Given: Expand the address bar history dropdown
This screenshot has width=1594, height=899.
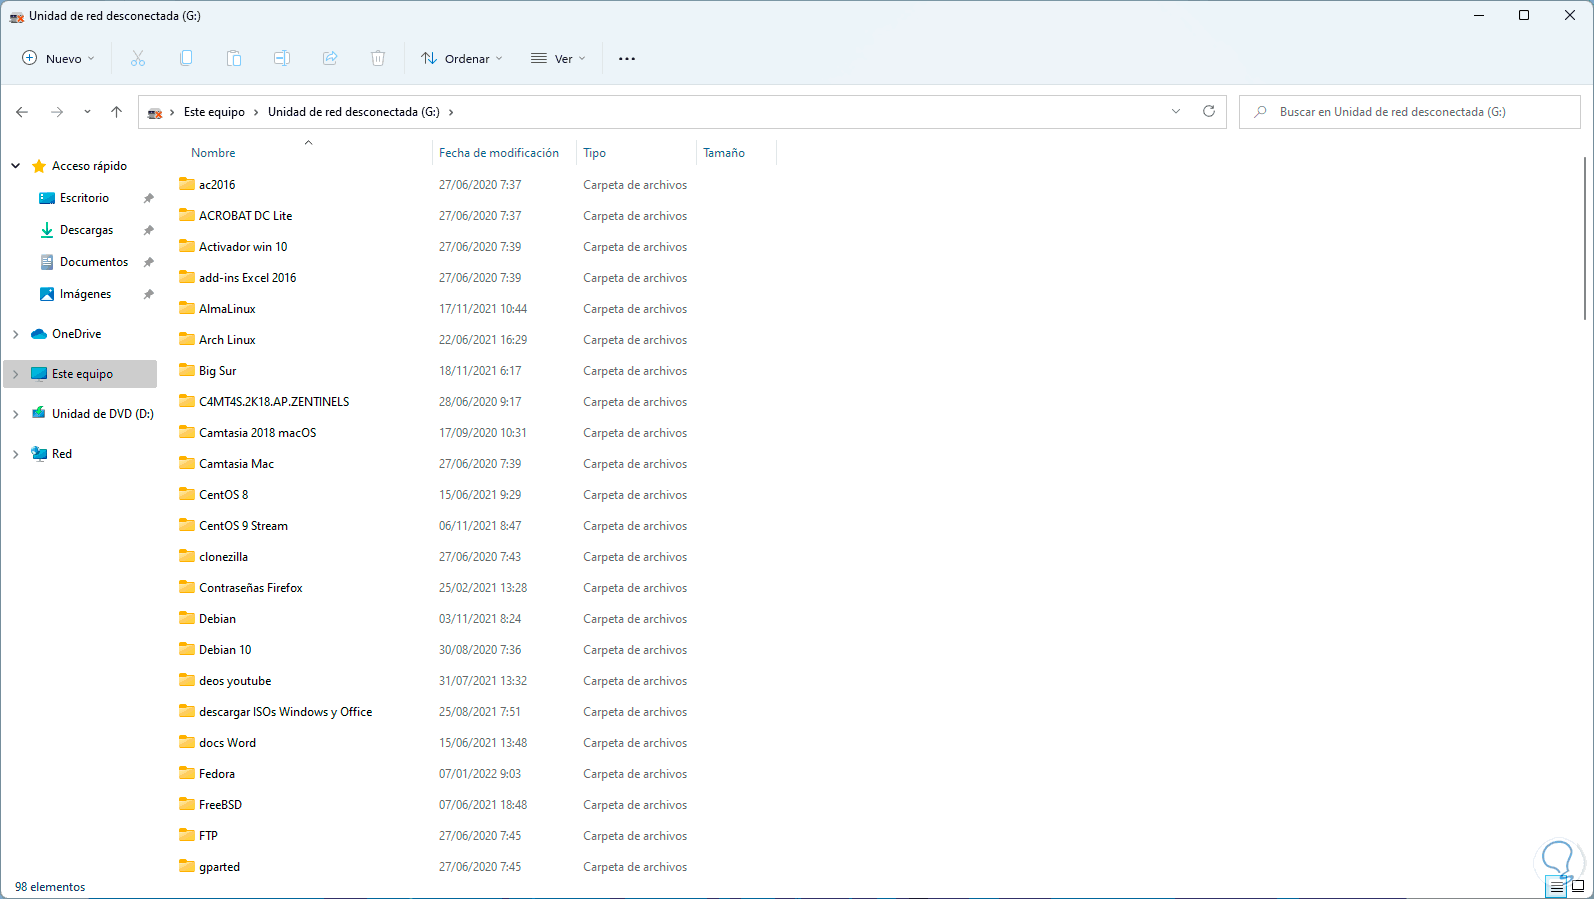Looking at the screenshot, I should pyautogui.click(x=1176, y=111).
